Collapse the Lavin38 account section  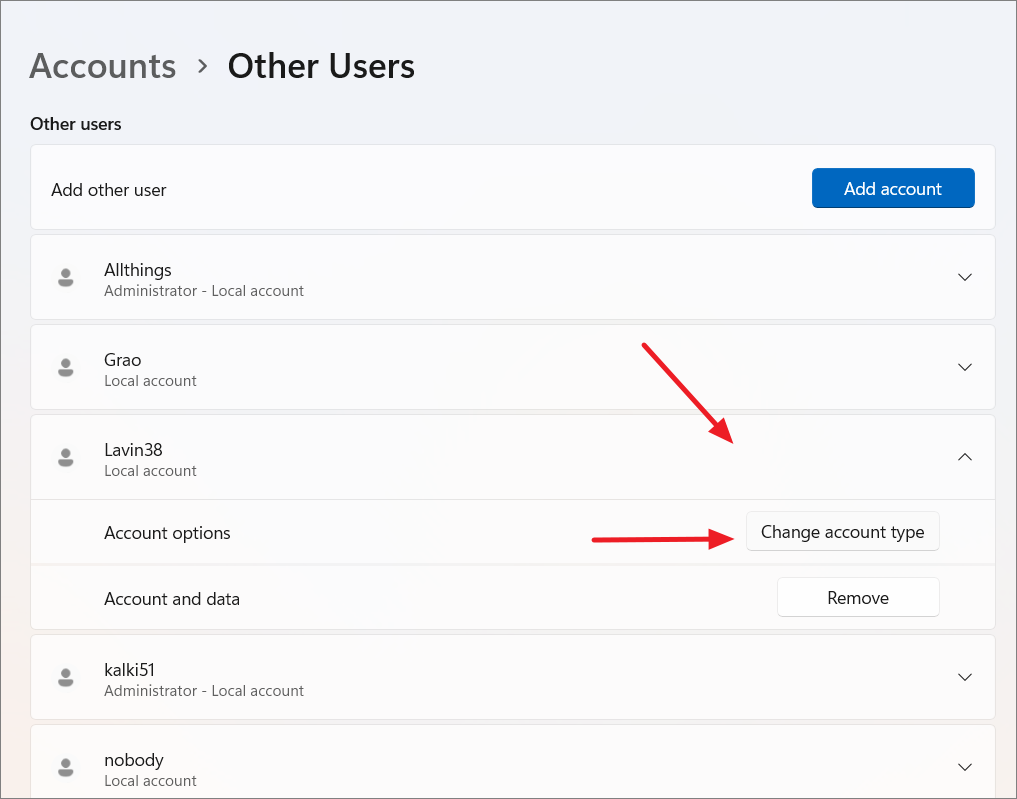tap(964, 457)
